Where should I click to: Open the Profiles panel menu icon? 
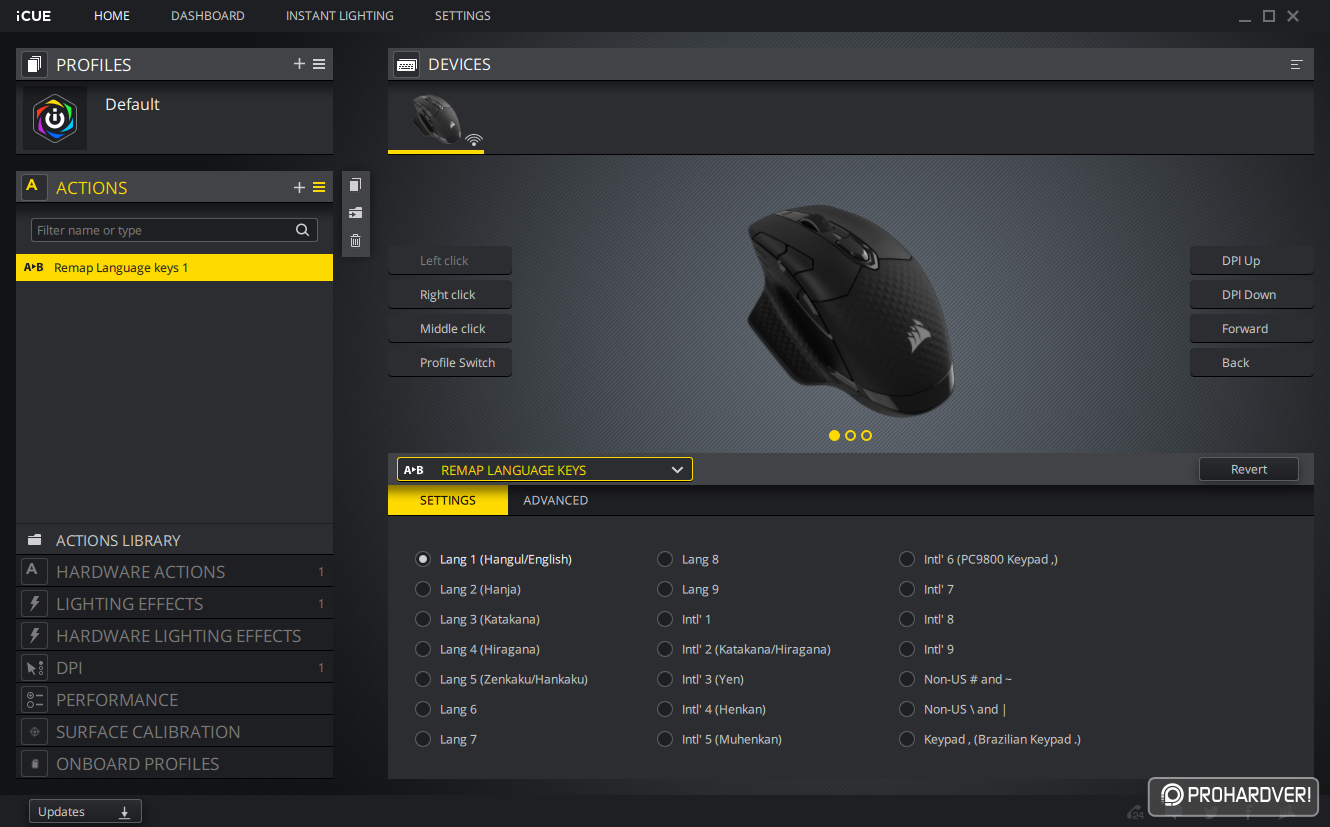point(319,64)
